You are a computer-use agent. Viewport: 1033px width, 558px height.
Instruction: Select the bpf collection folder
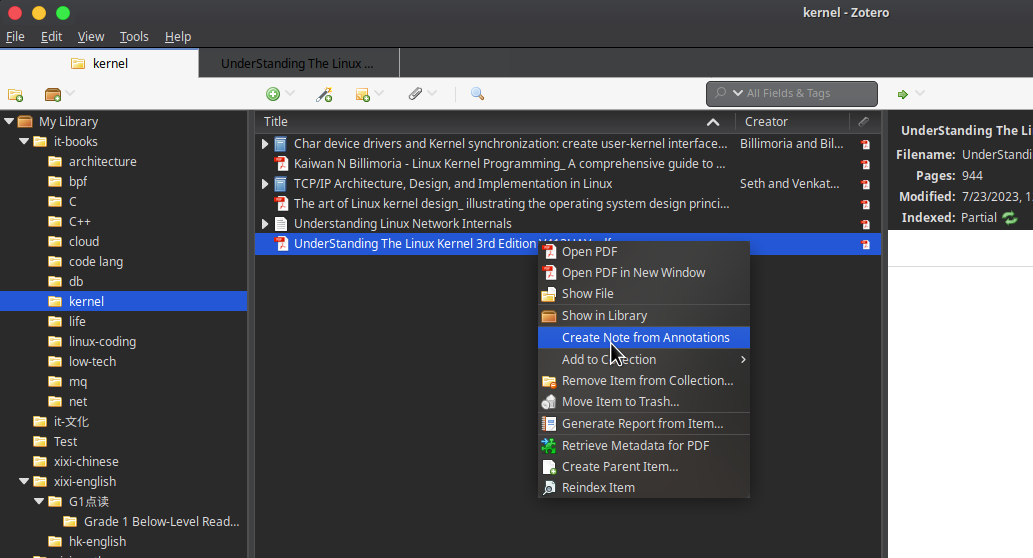[78, 182]
